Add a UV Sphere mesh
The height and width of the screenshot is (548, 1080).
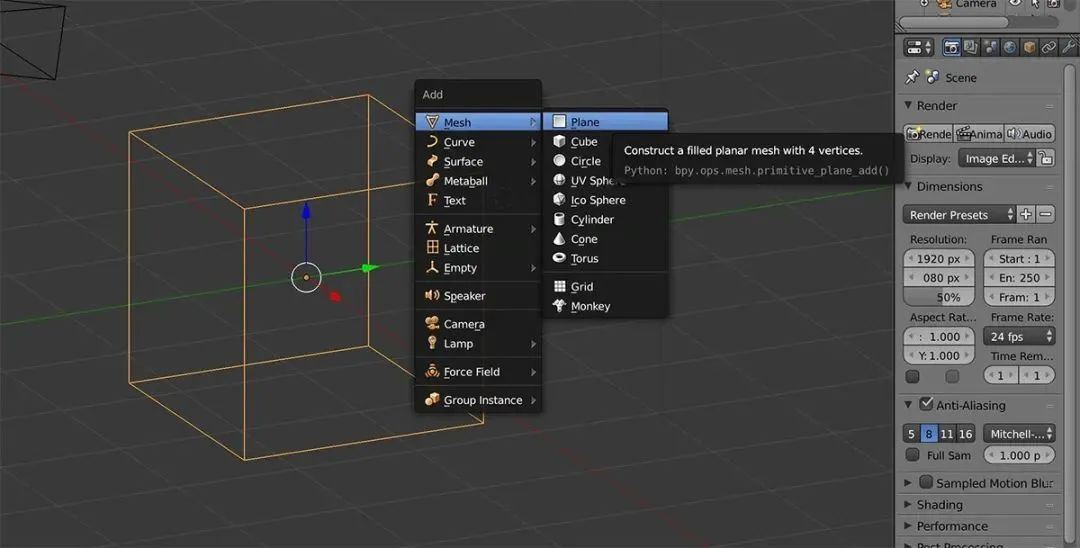(605, 180)
